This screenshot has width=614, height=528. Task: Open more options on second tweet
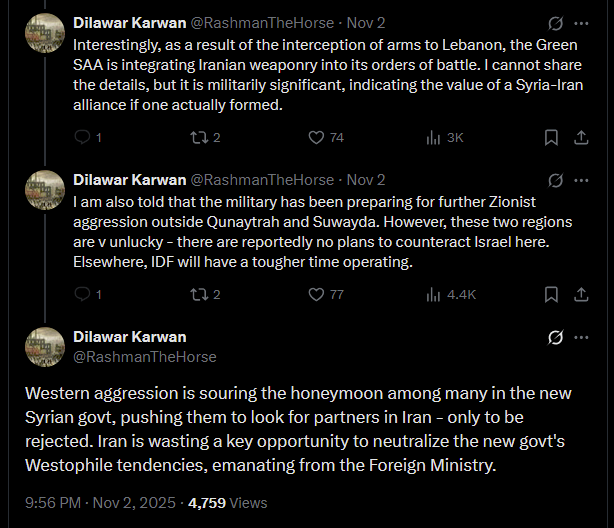583,180
